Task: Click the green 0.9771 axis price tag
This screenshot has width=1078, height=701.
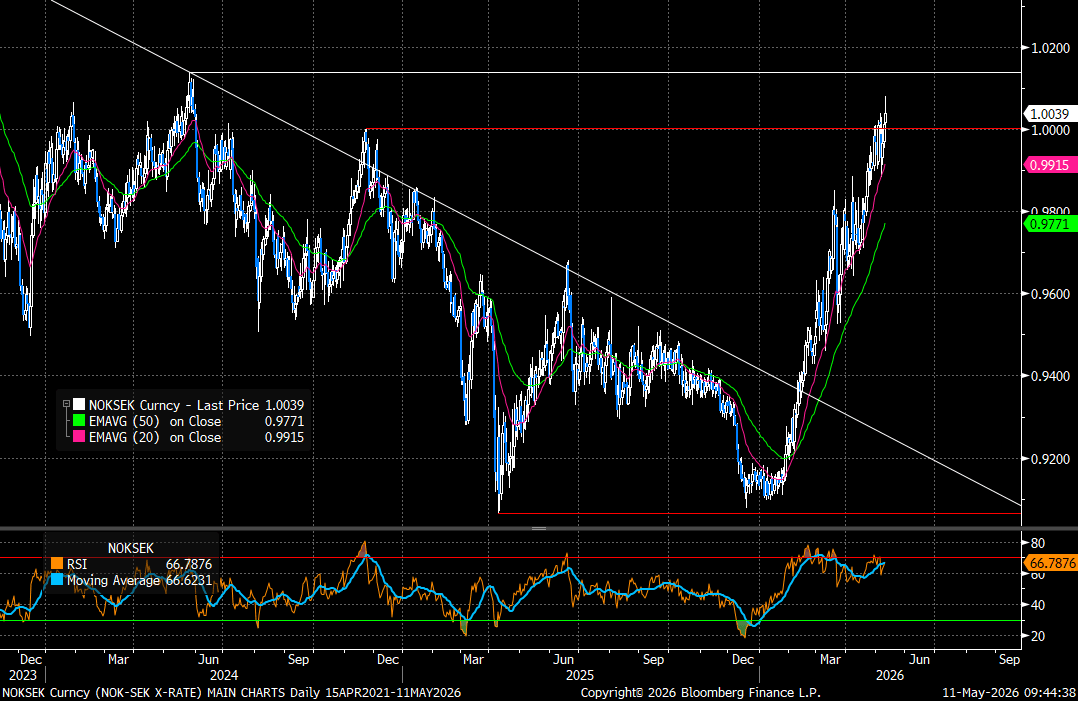Action: point(1050,224)
